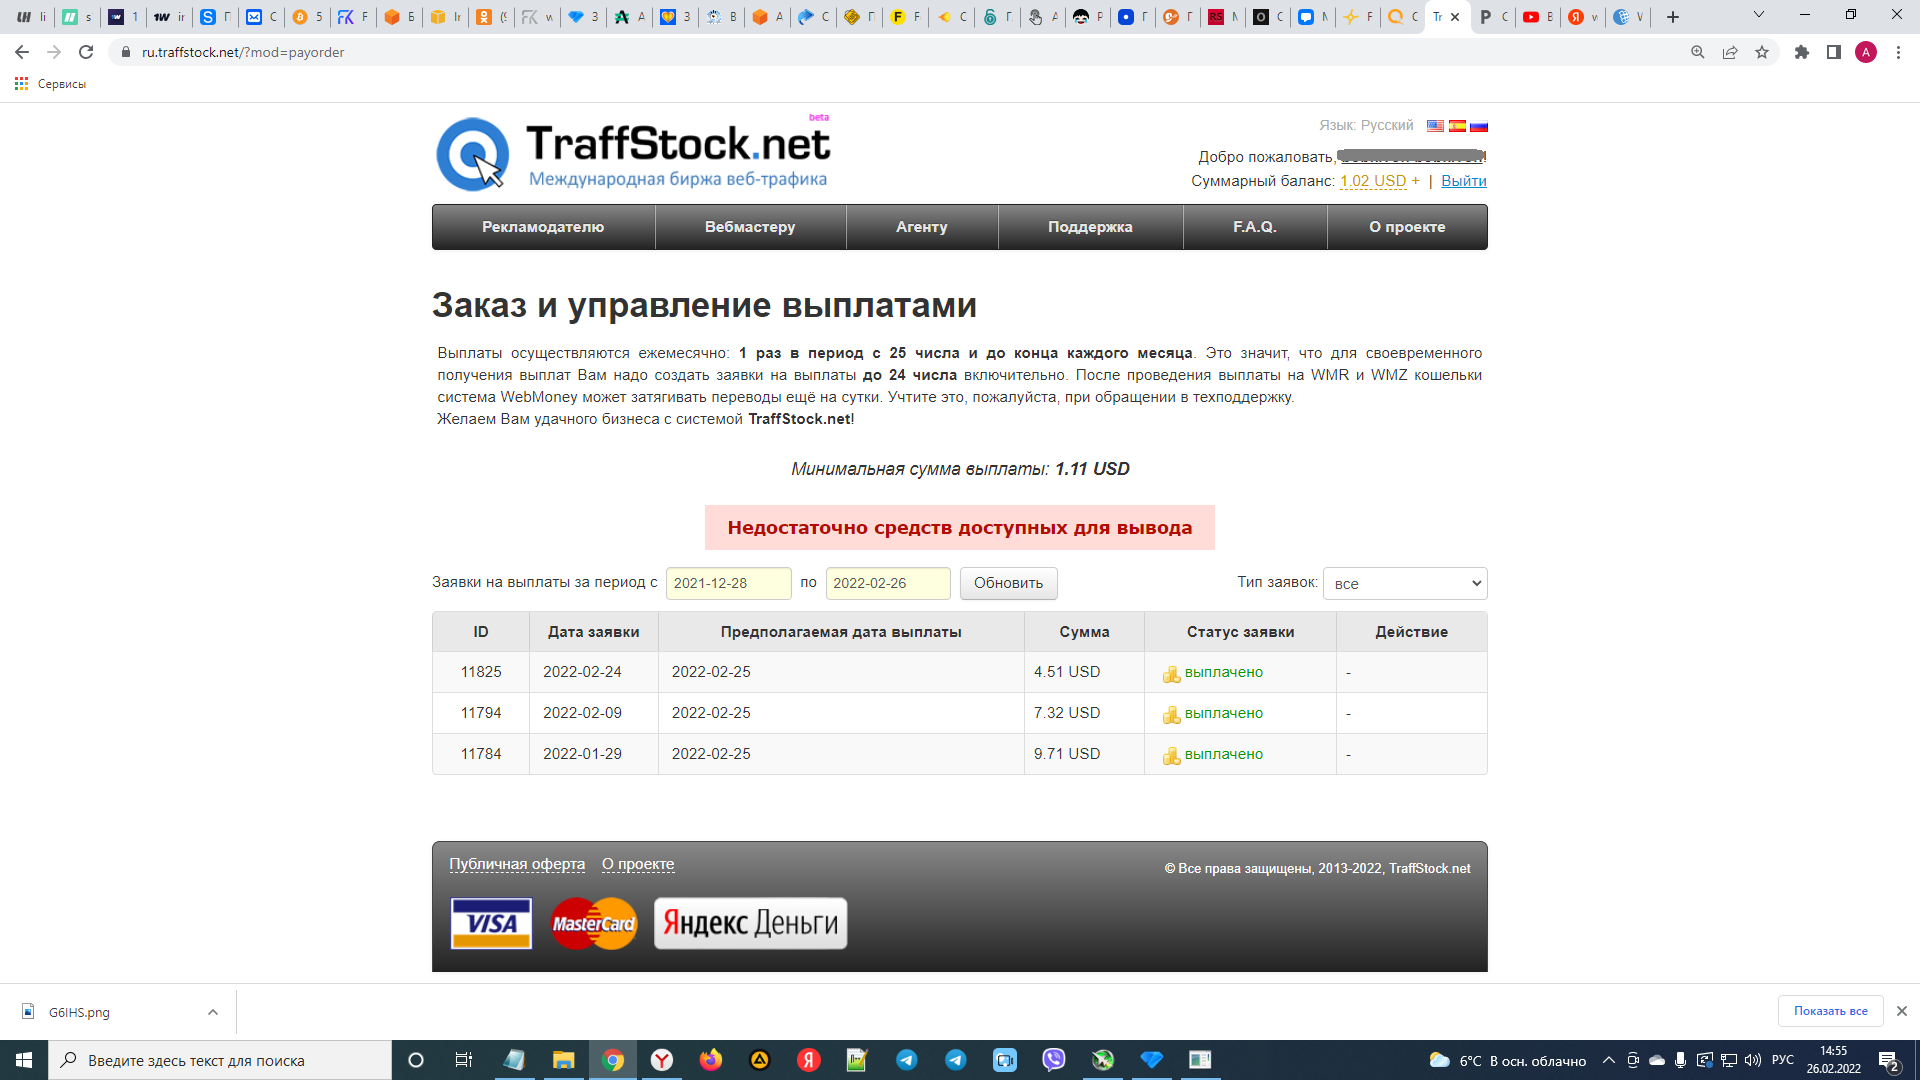The height and width of the screenshot is (1080, 1920).
Task: Open the О проекте menu item
Action: pyautogui.click(x=1407, y=227)
